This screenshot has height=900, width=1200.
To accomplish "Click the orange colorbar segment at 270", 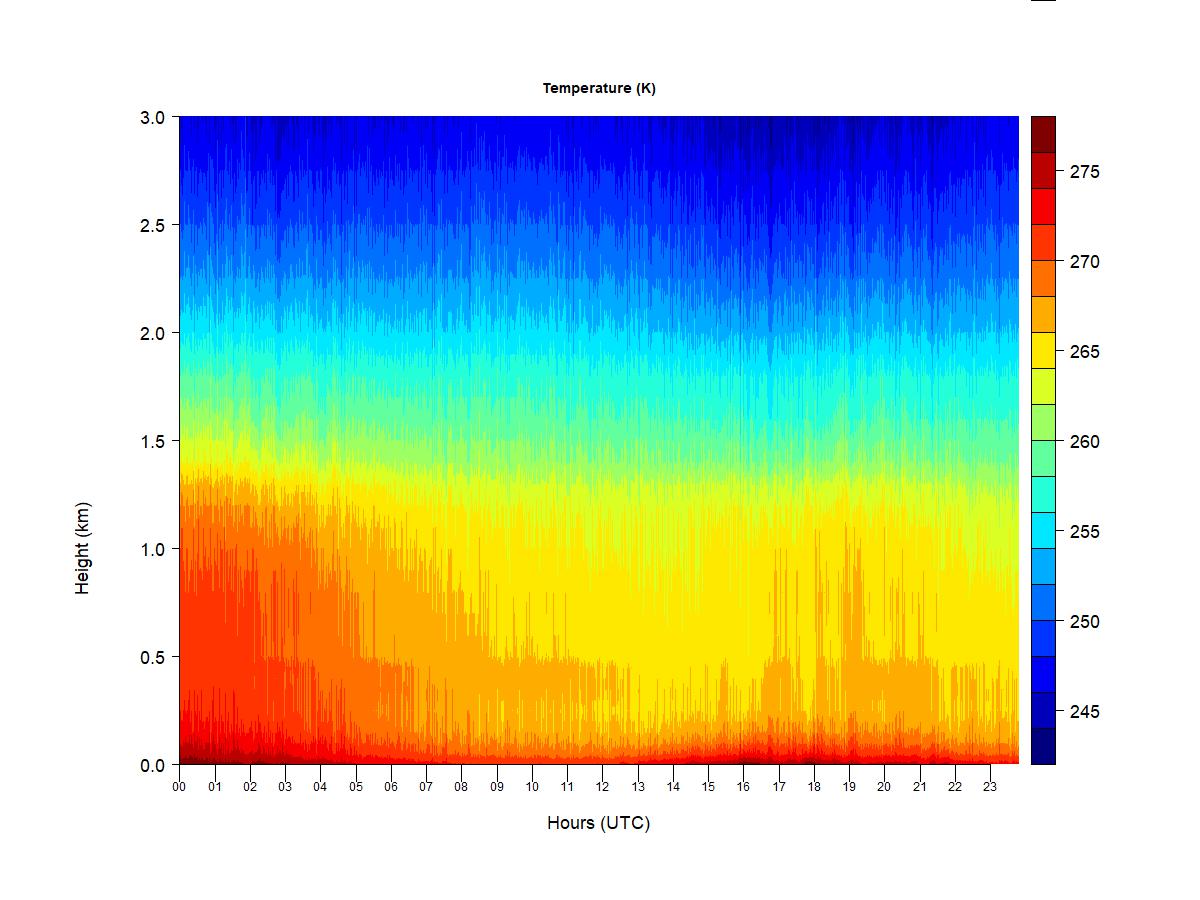I will pos(1043,278).
